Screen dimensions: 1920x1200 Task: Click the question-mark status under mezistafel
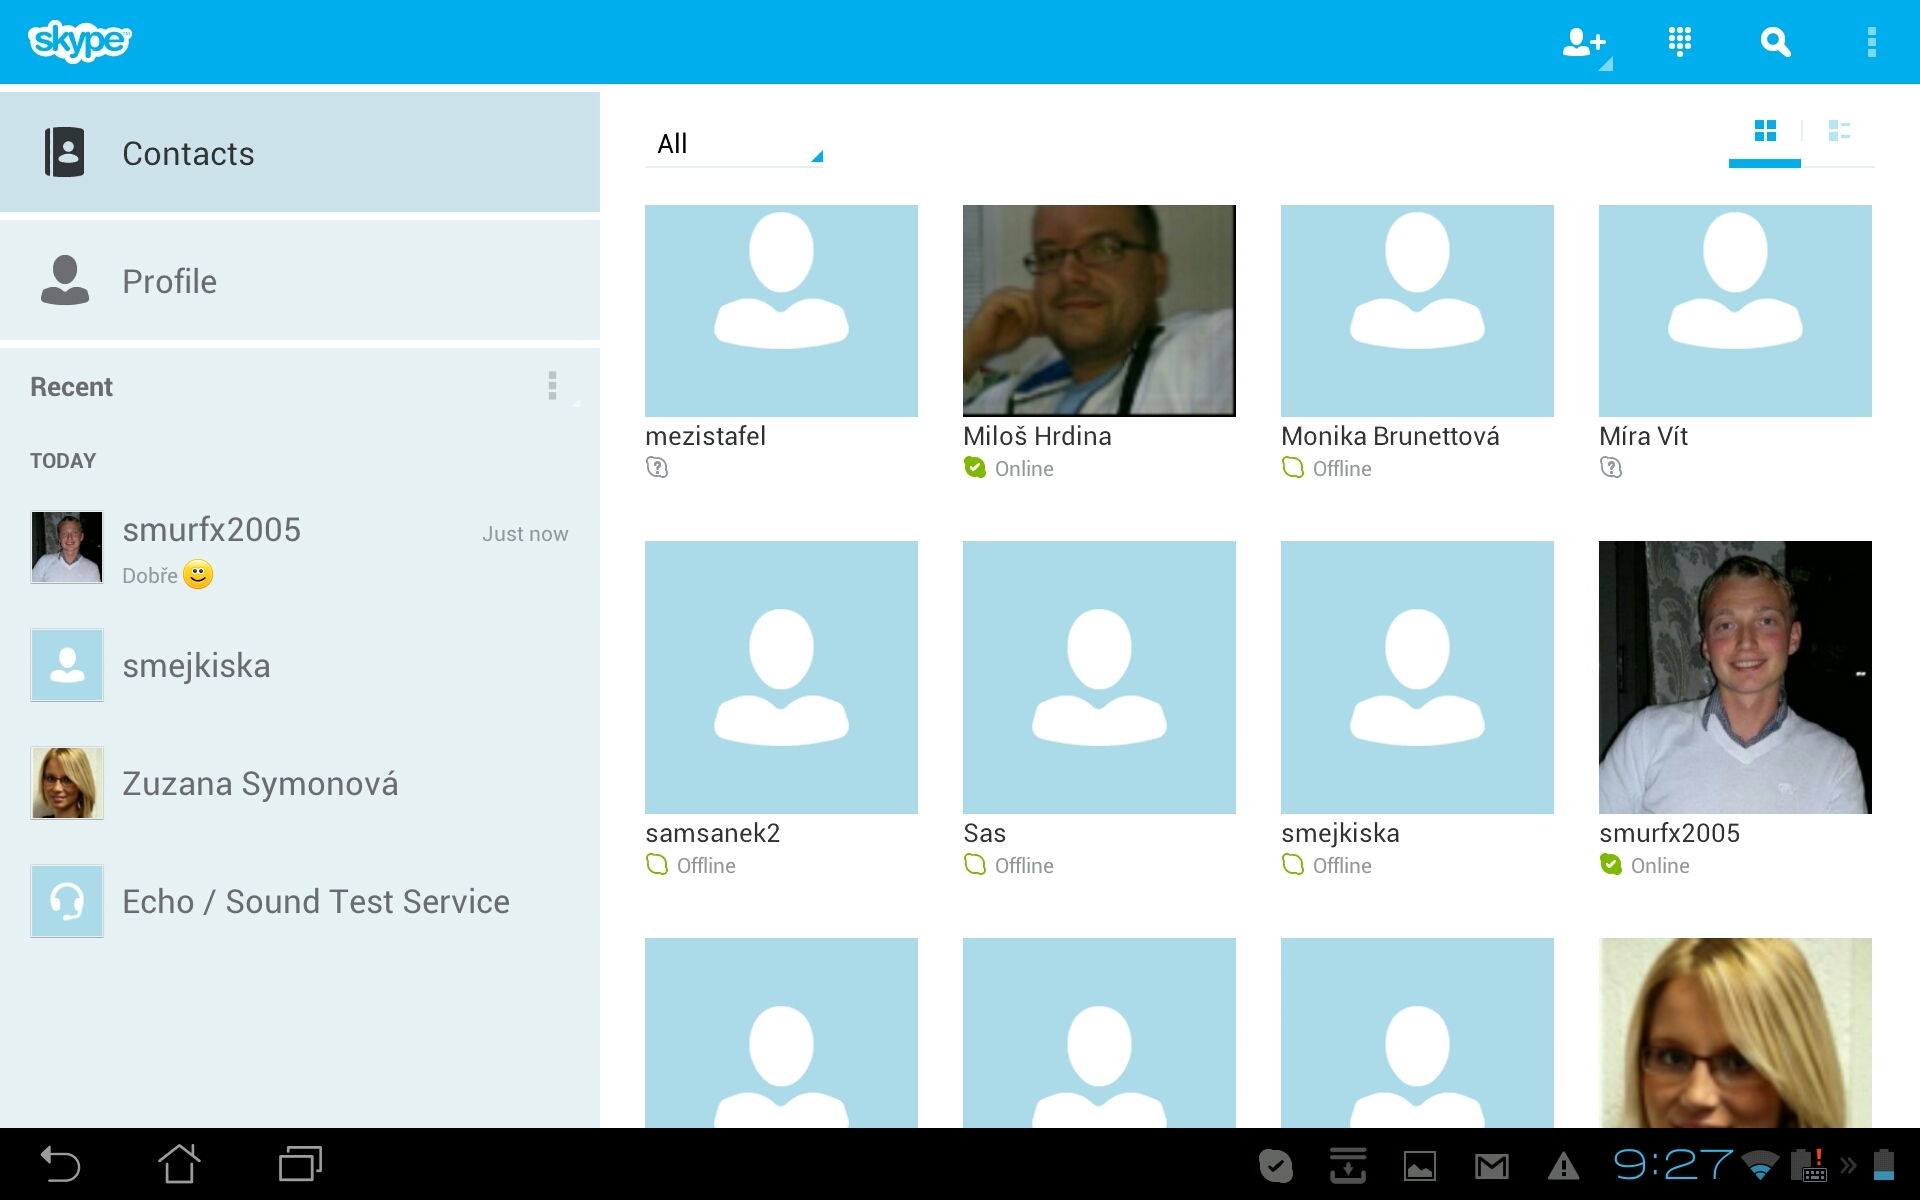(657, 467)
